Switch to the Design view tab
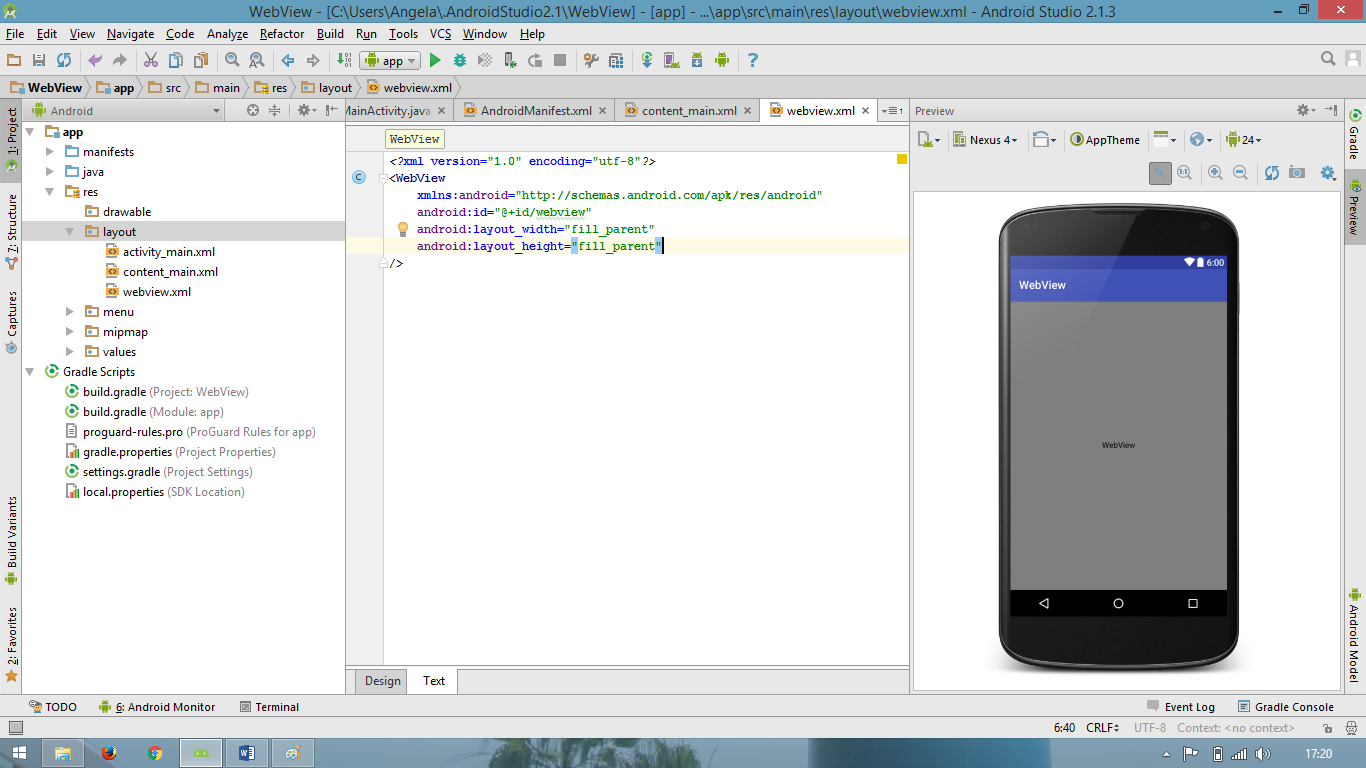 382,681
